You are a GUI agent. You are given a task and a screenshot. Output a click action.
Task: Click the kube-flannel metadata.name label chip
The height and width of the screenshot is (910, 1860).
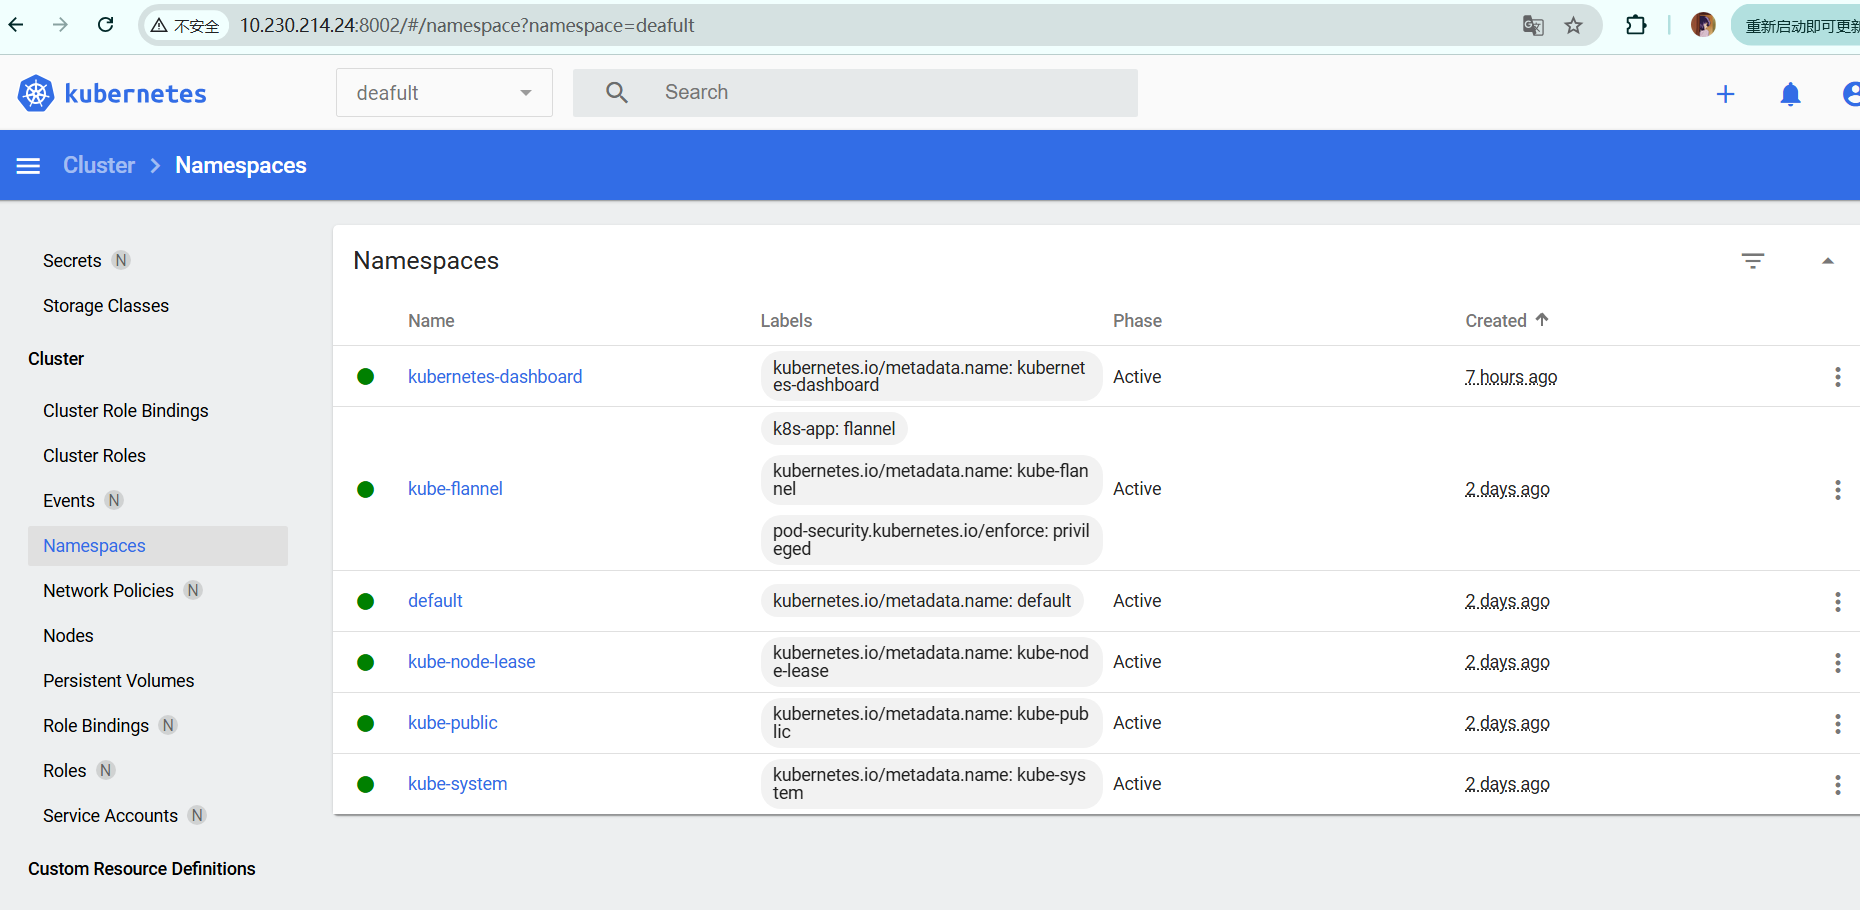pyautogui.click(x=931, y=480)
